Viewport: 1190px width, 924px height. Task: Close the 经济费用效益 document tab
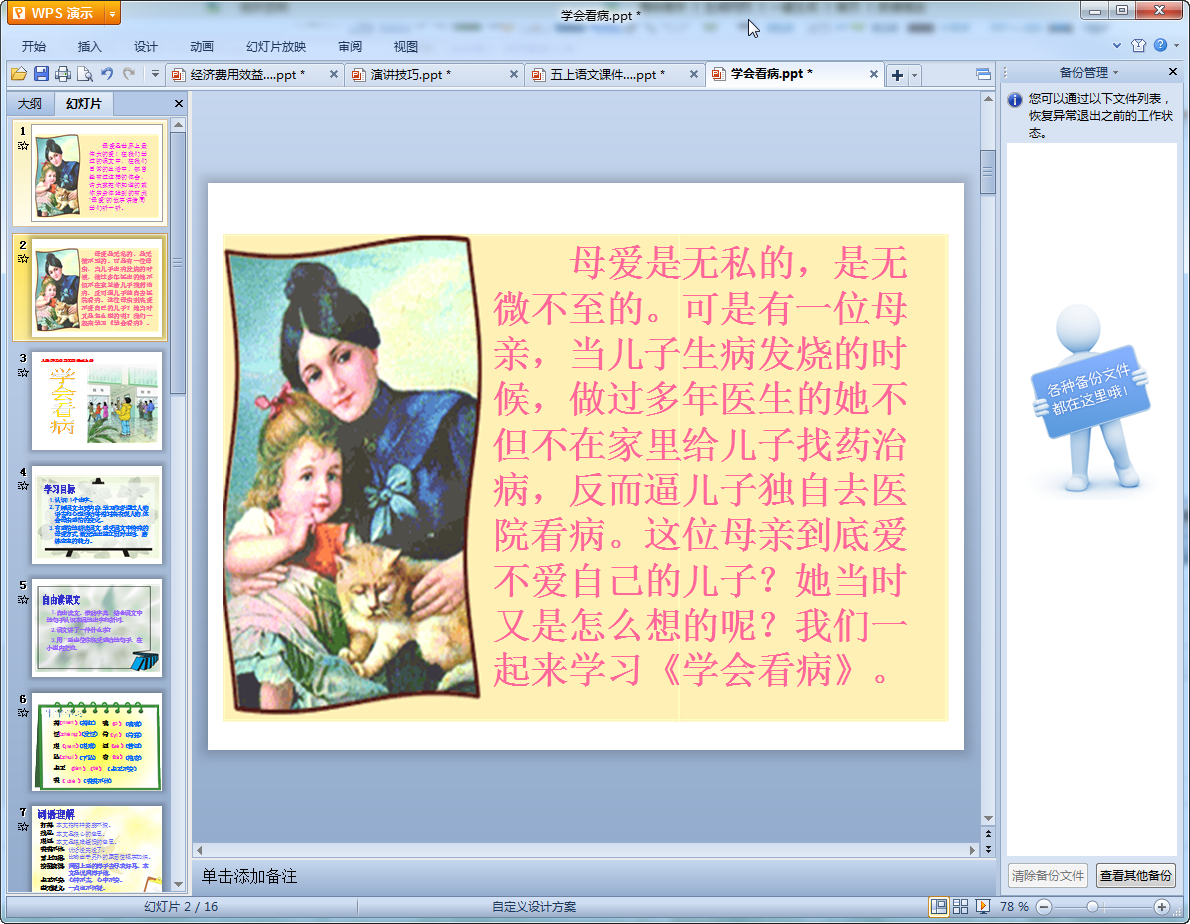click(334, 74)
